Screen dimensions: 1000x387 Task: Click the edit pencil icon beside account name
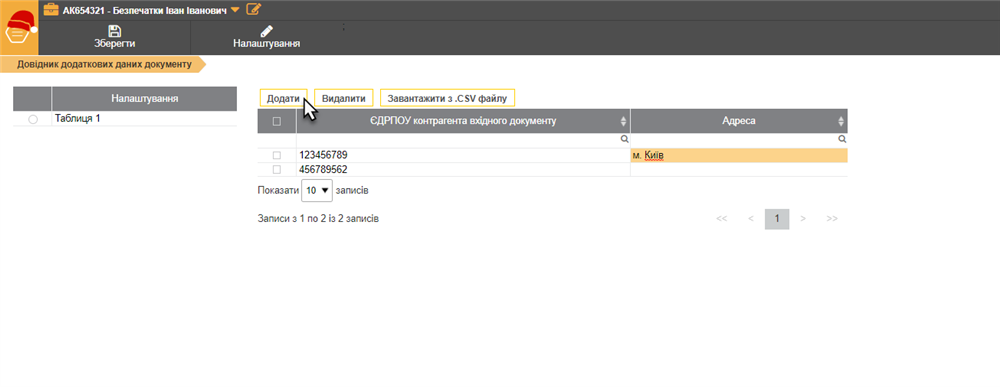[253, 9]
